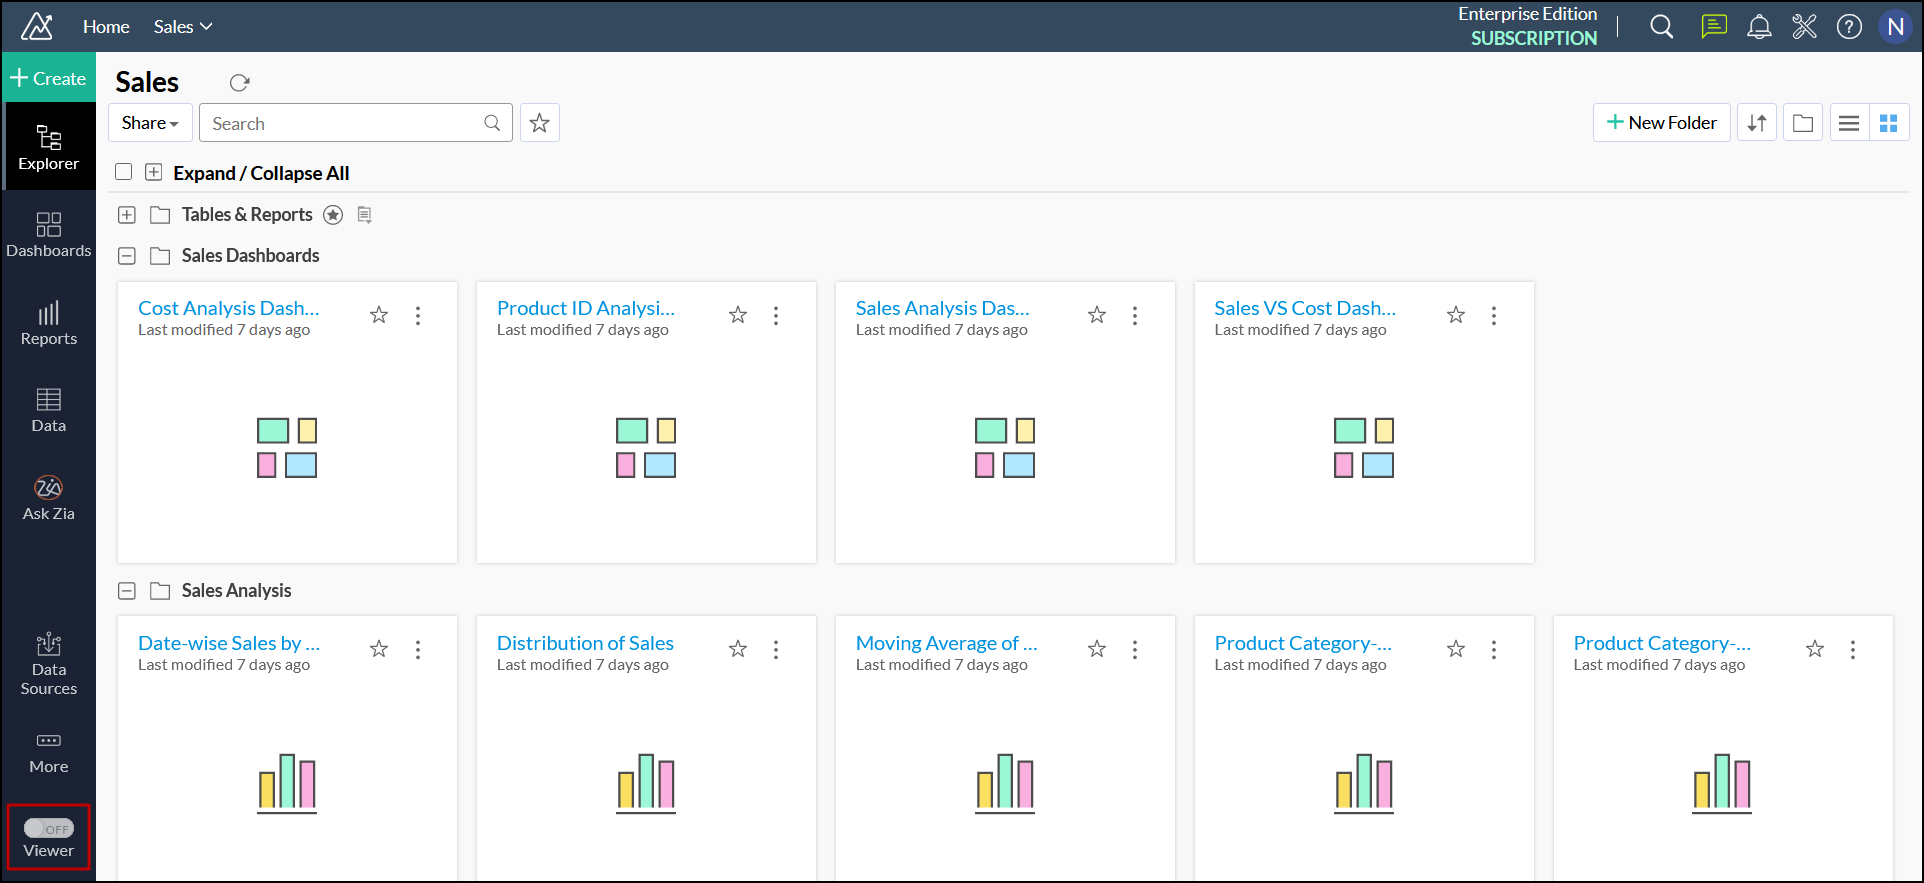
Task: Click the New Folder button
Action: (x=1661, y=123)
